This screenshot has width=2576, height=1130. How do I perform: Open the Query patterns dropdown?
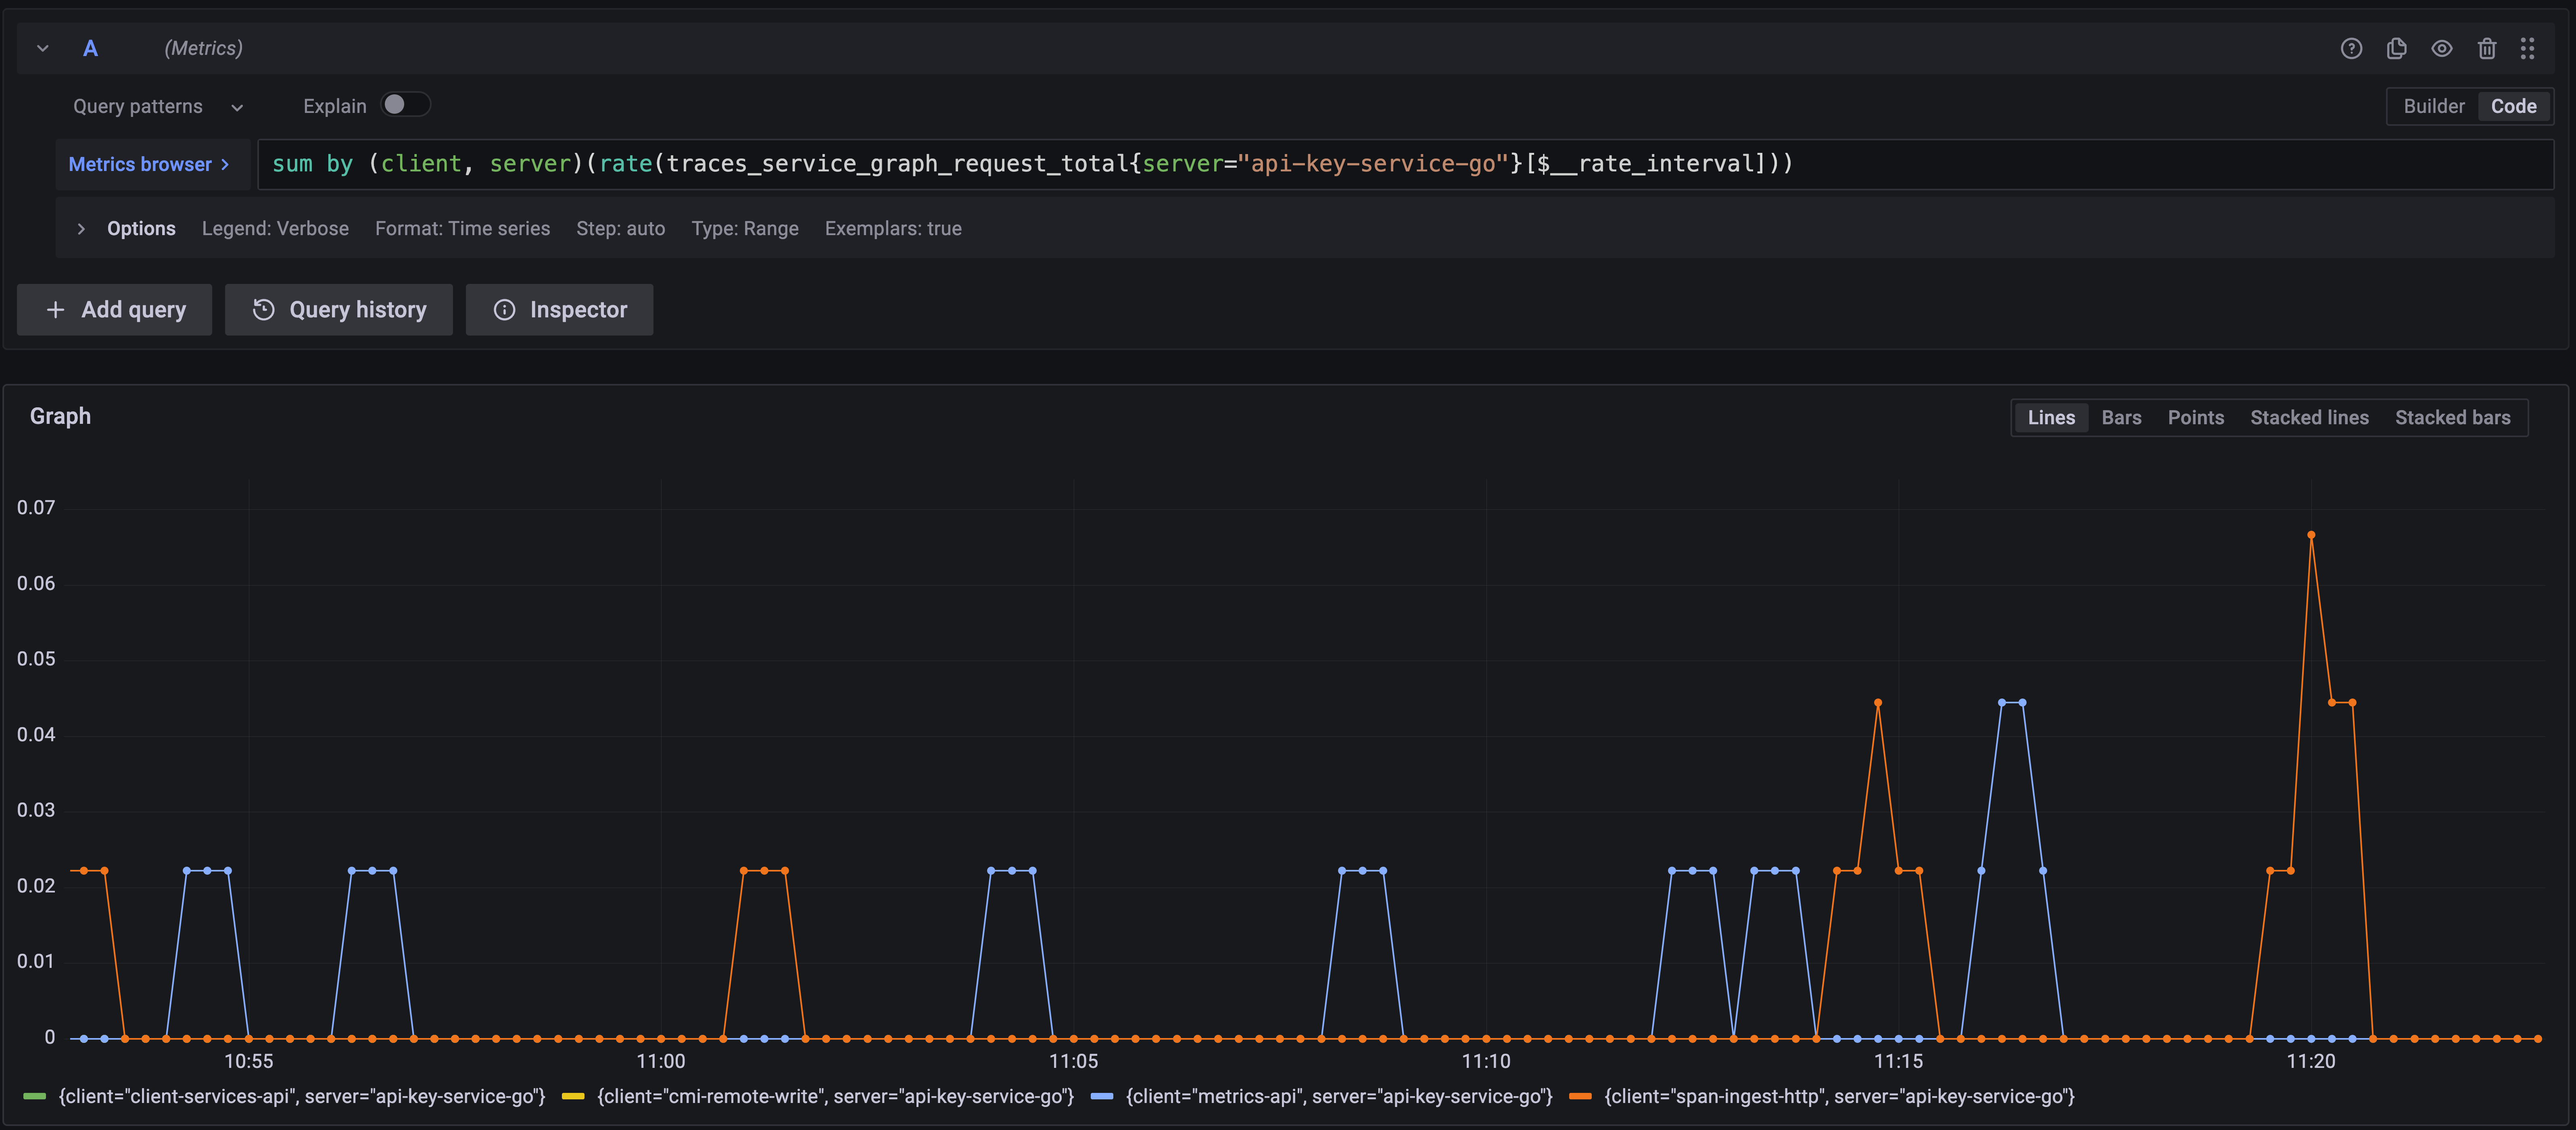[158, 106]
